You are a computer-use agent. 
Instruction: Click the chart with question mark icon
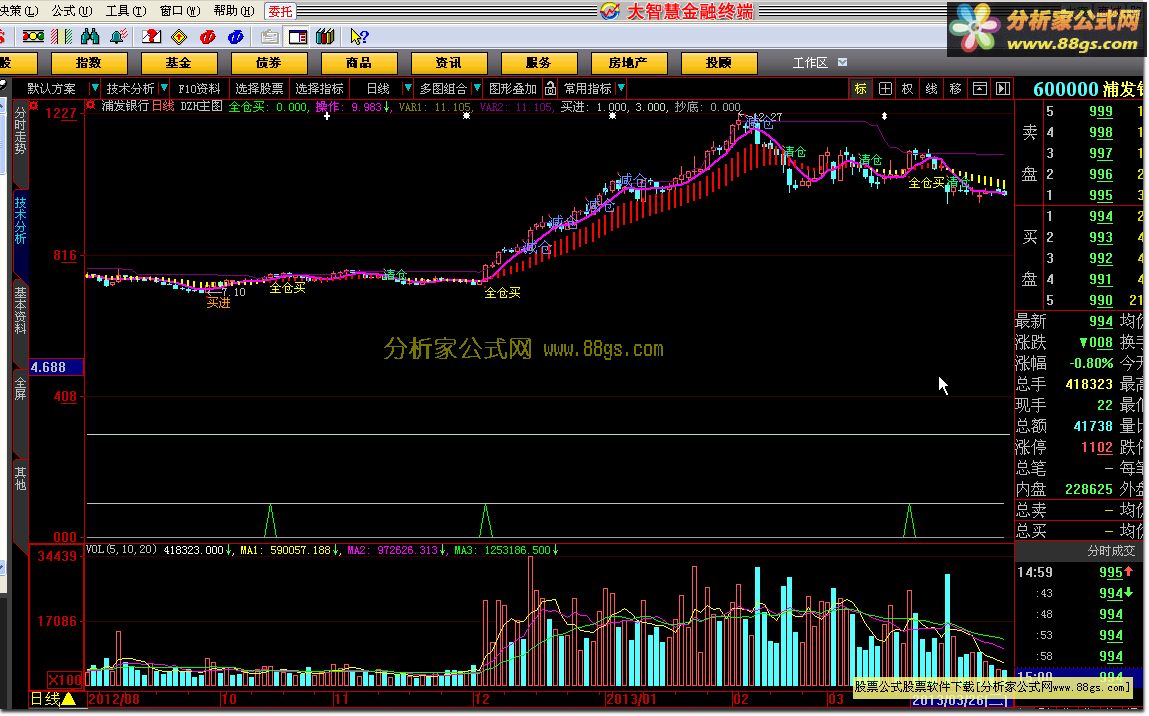tap(151, 36)
